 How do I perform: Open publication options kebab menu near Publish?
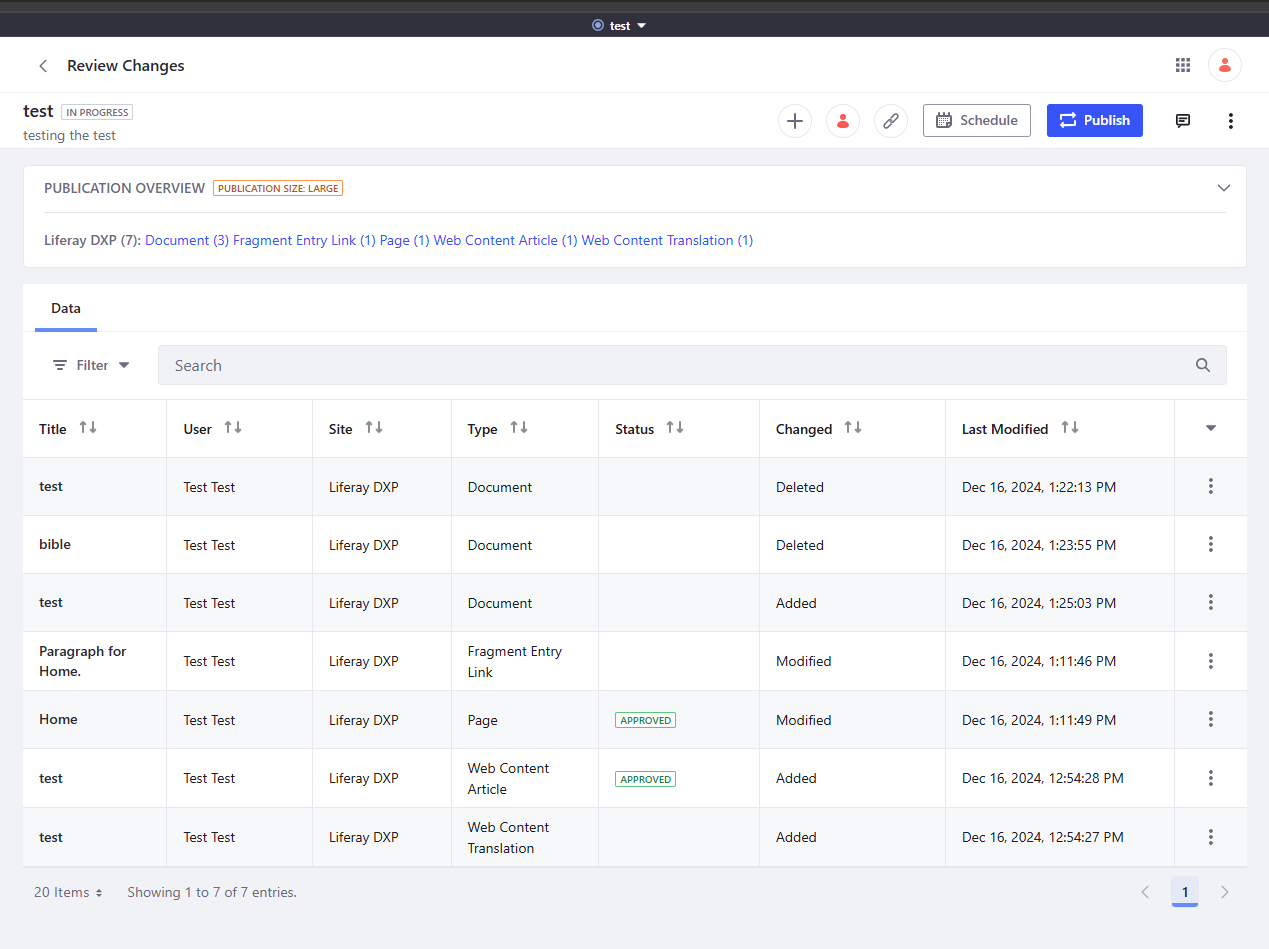[1230, 121]
